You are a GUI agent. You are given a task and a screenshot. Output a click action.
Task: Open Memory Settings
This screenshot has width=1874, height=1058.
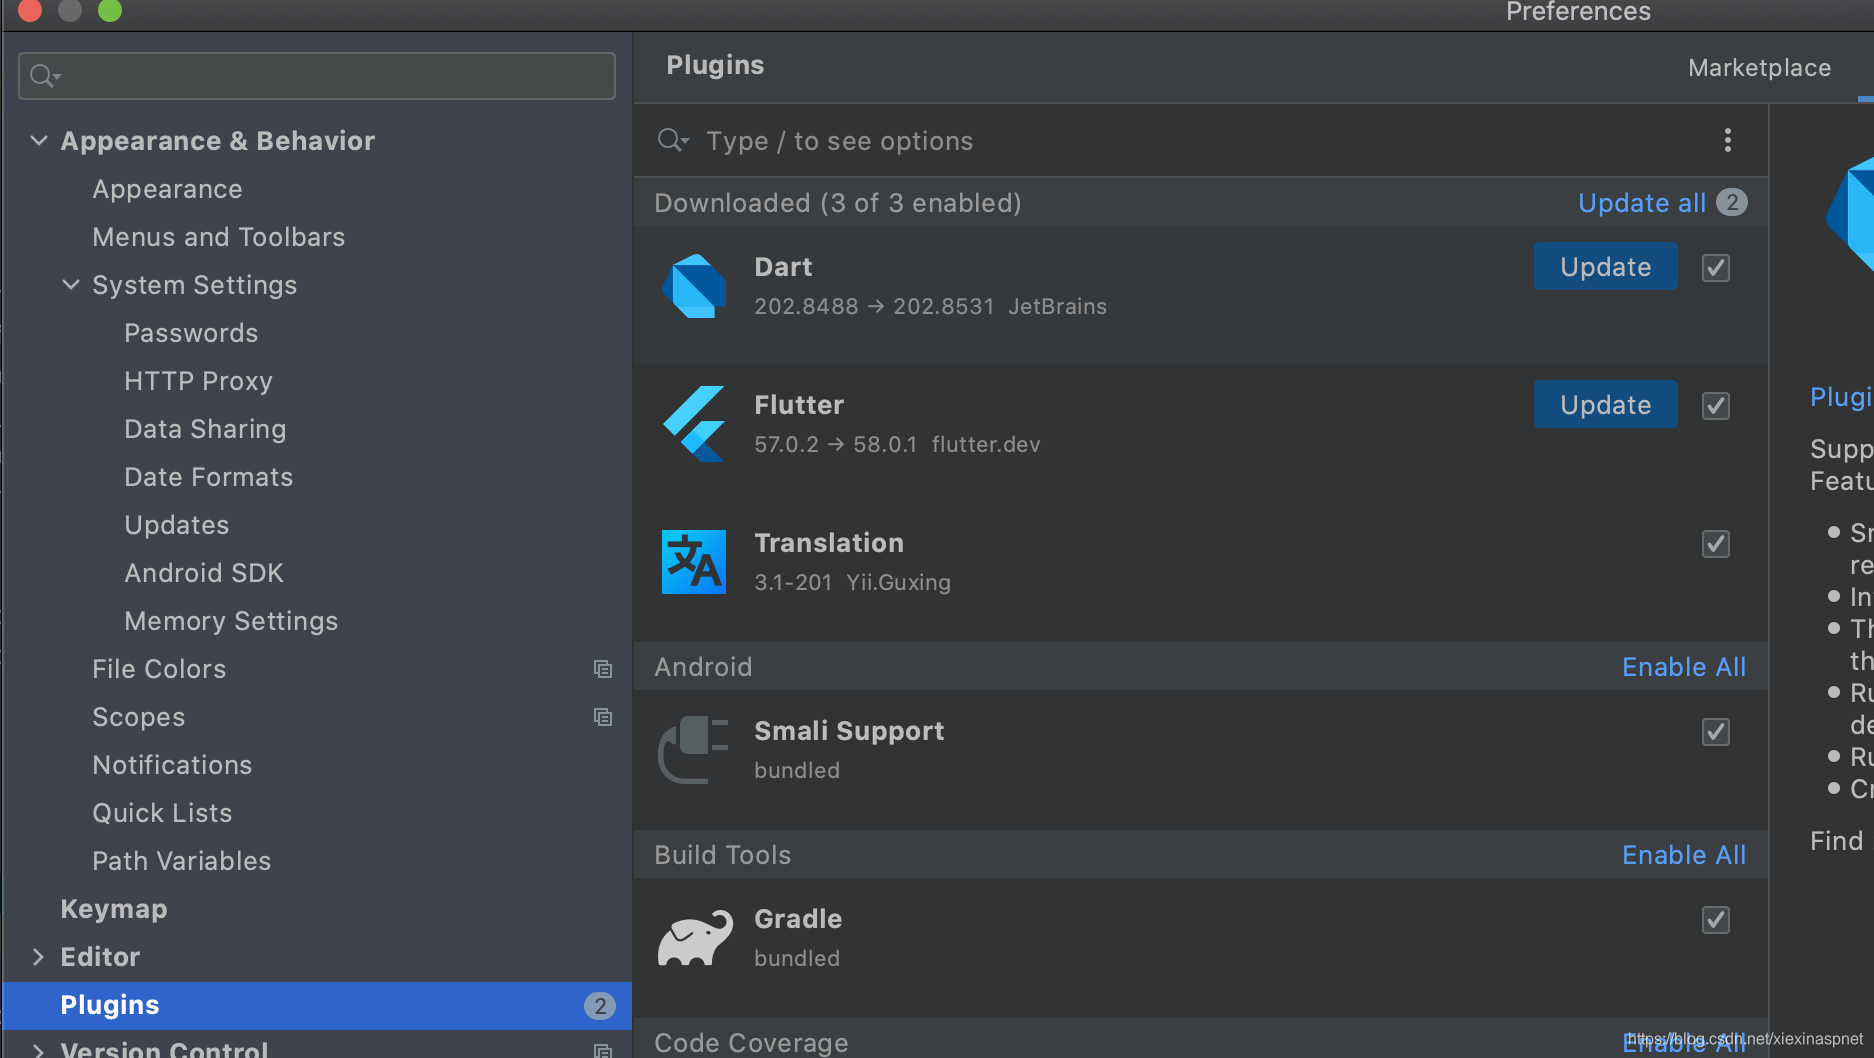[231, 621]
